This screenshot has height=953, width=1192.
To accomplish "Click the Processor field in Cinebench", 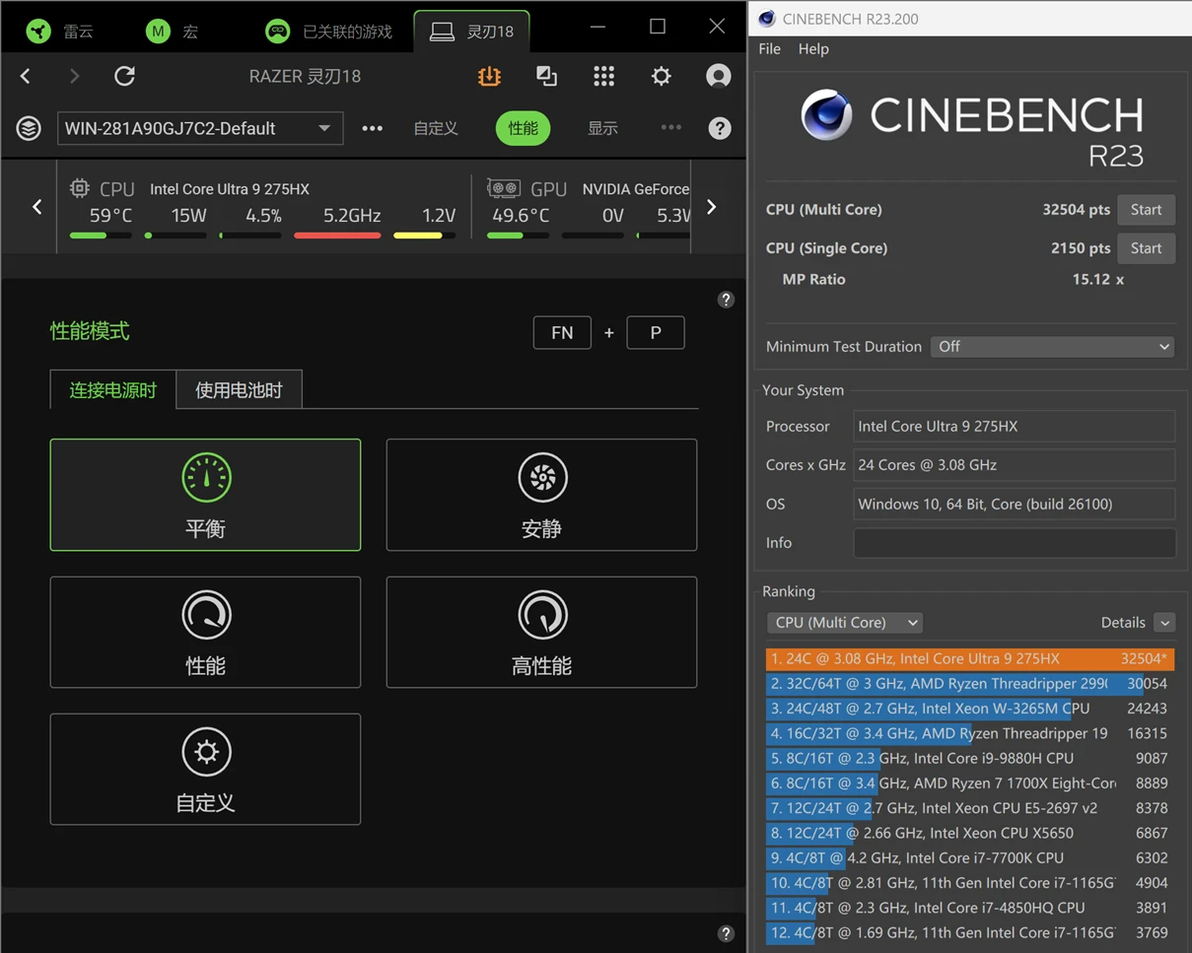I will click(1014, 426).
